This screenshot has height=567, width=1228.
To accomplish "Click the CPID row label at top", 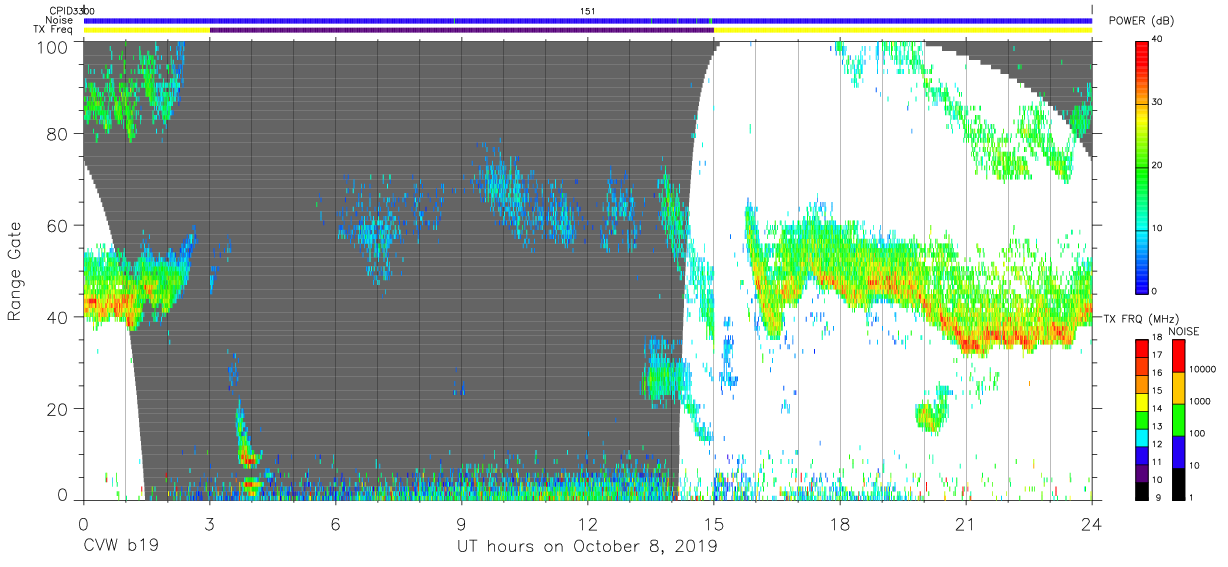I will (x=62, y=11).
